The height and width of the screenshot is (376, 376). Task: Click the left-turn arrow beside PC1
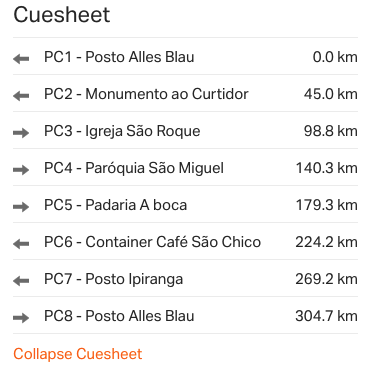(x=21, y=59)
